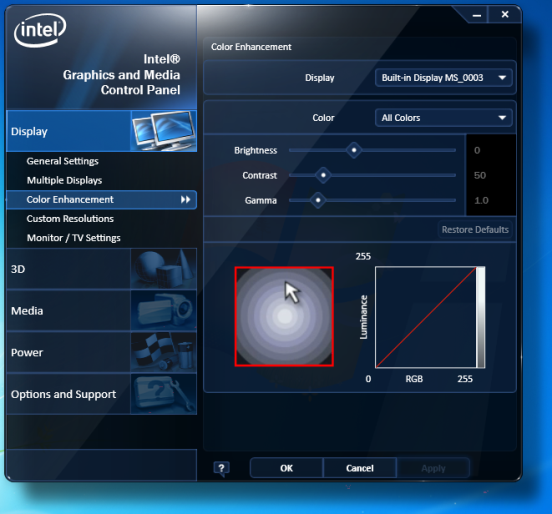Screen dimensions: 552x514
Task: Click Restore Defaults
Action: coord(475,230)
